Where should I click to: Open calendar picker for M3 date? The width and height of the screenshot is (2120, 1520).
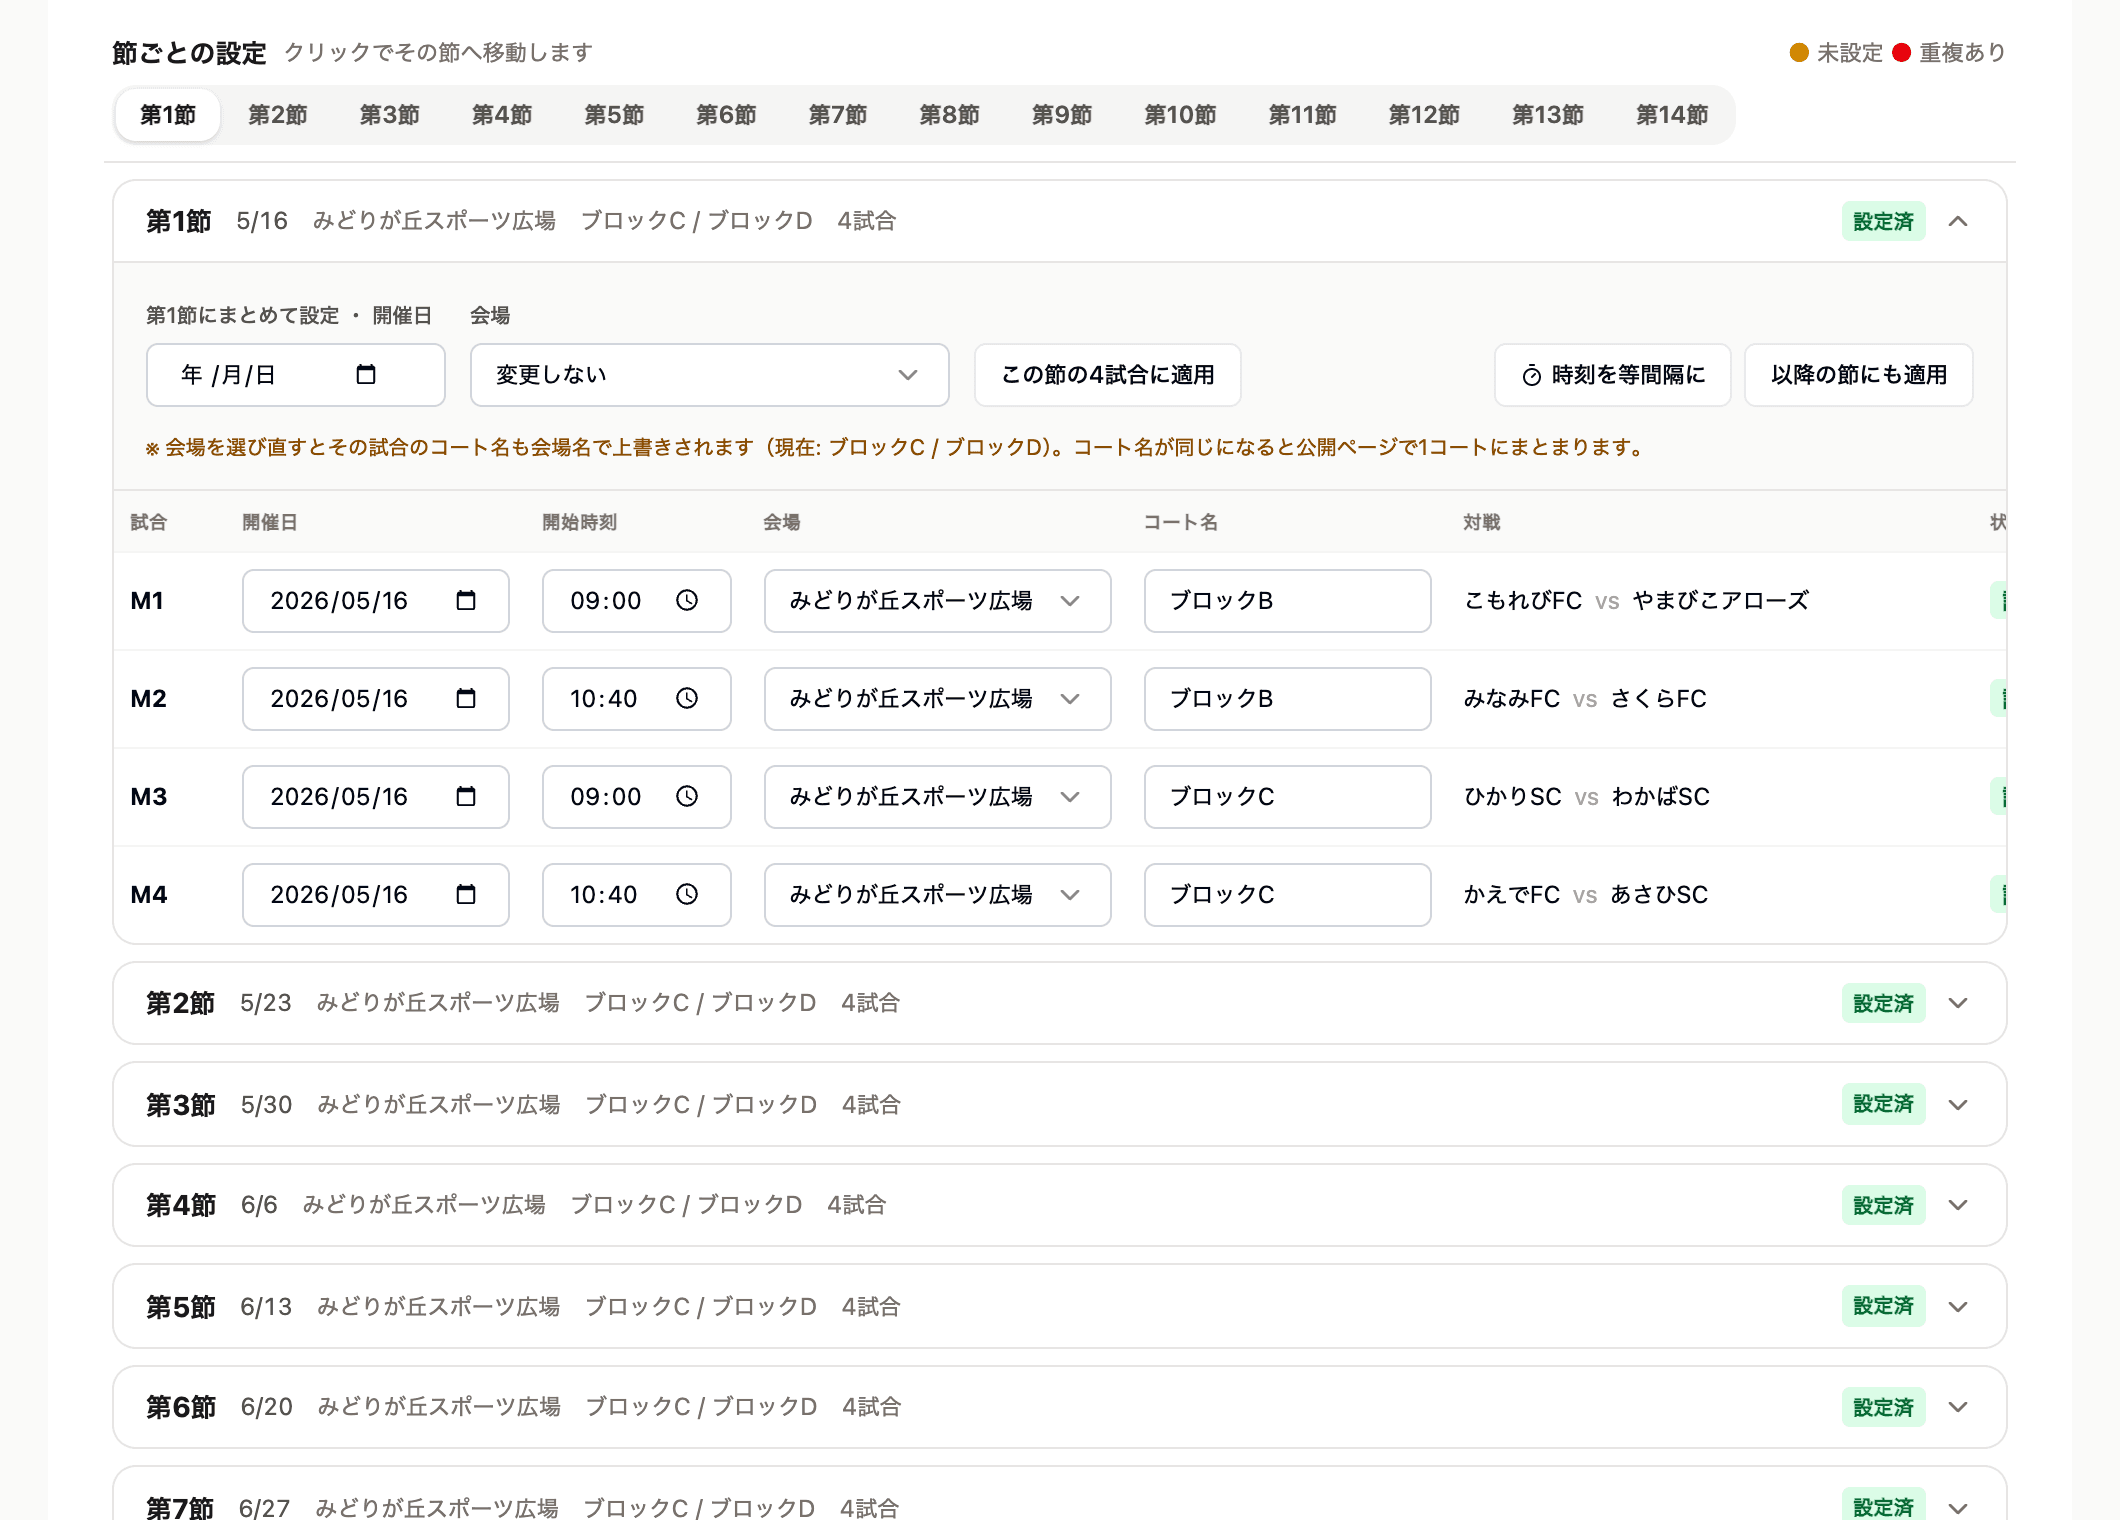[466, 796]
